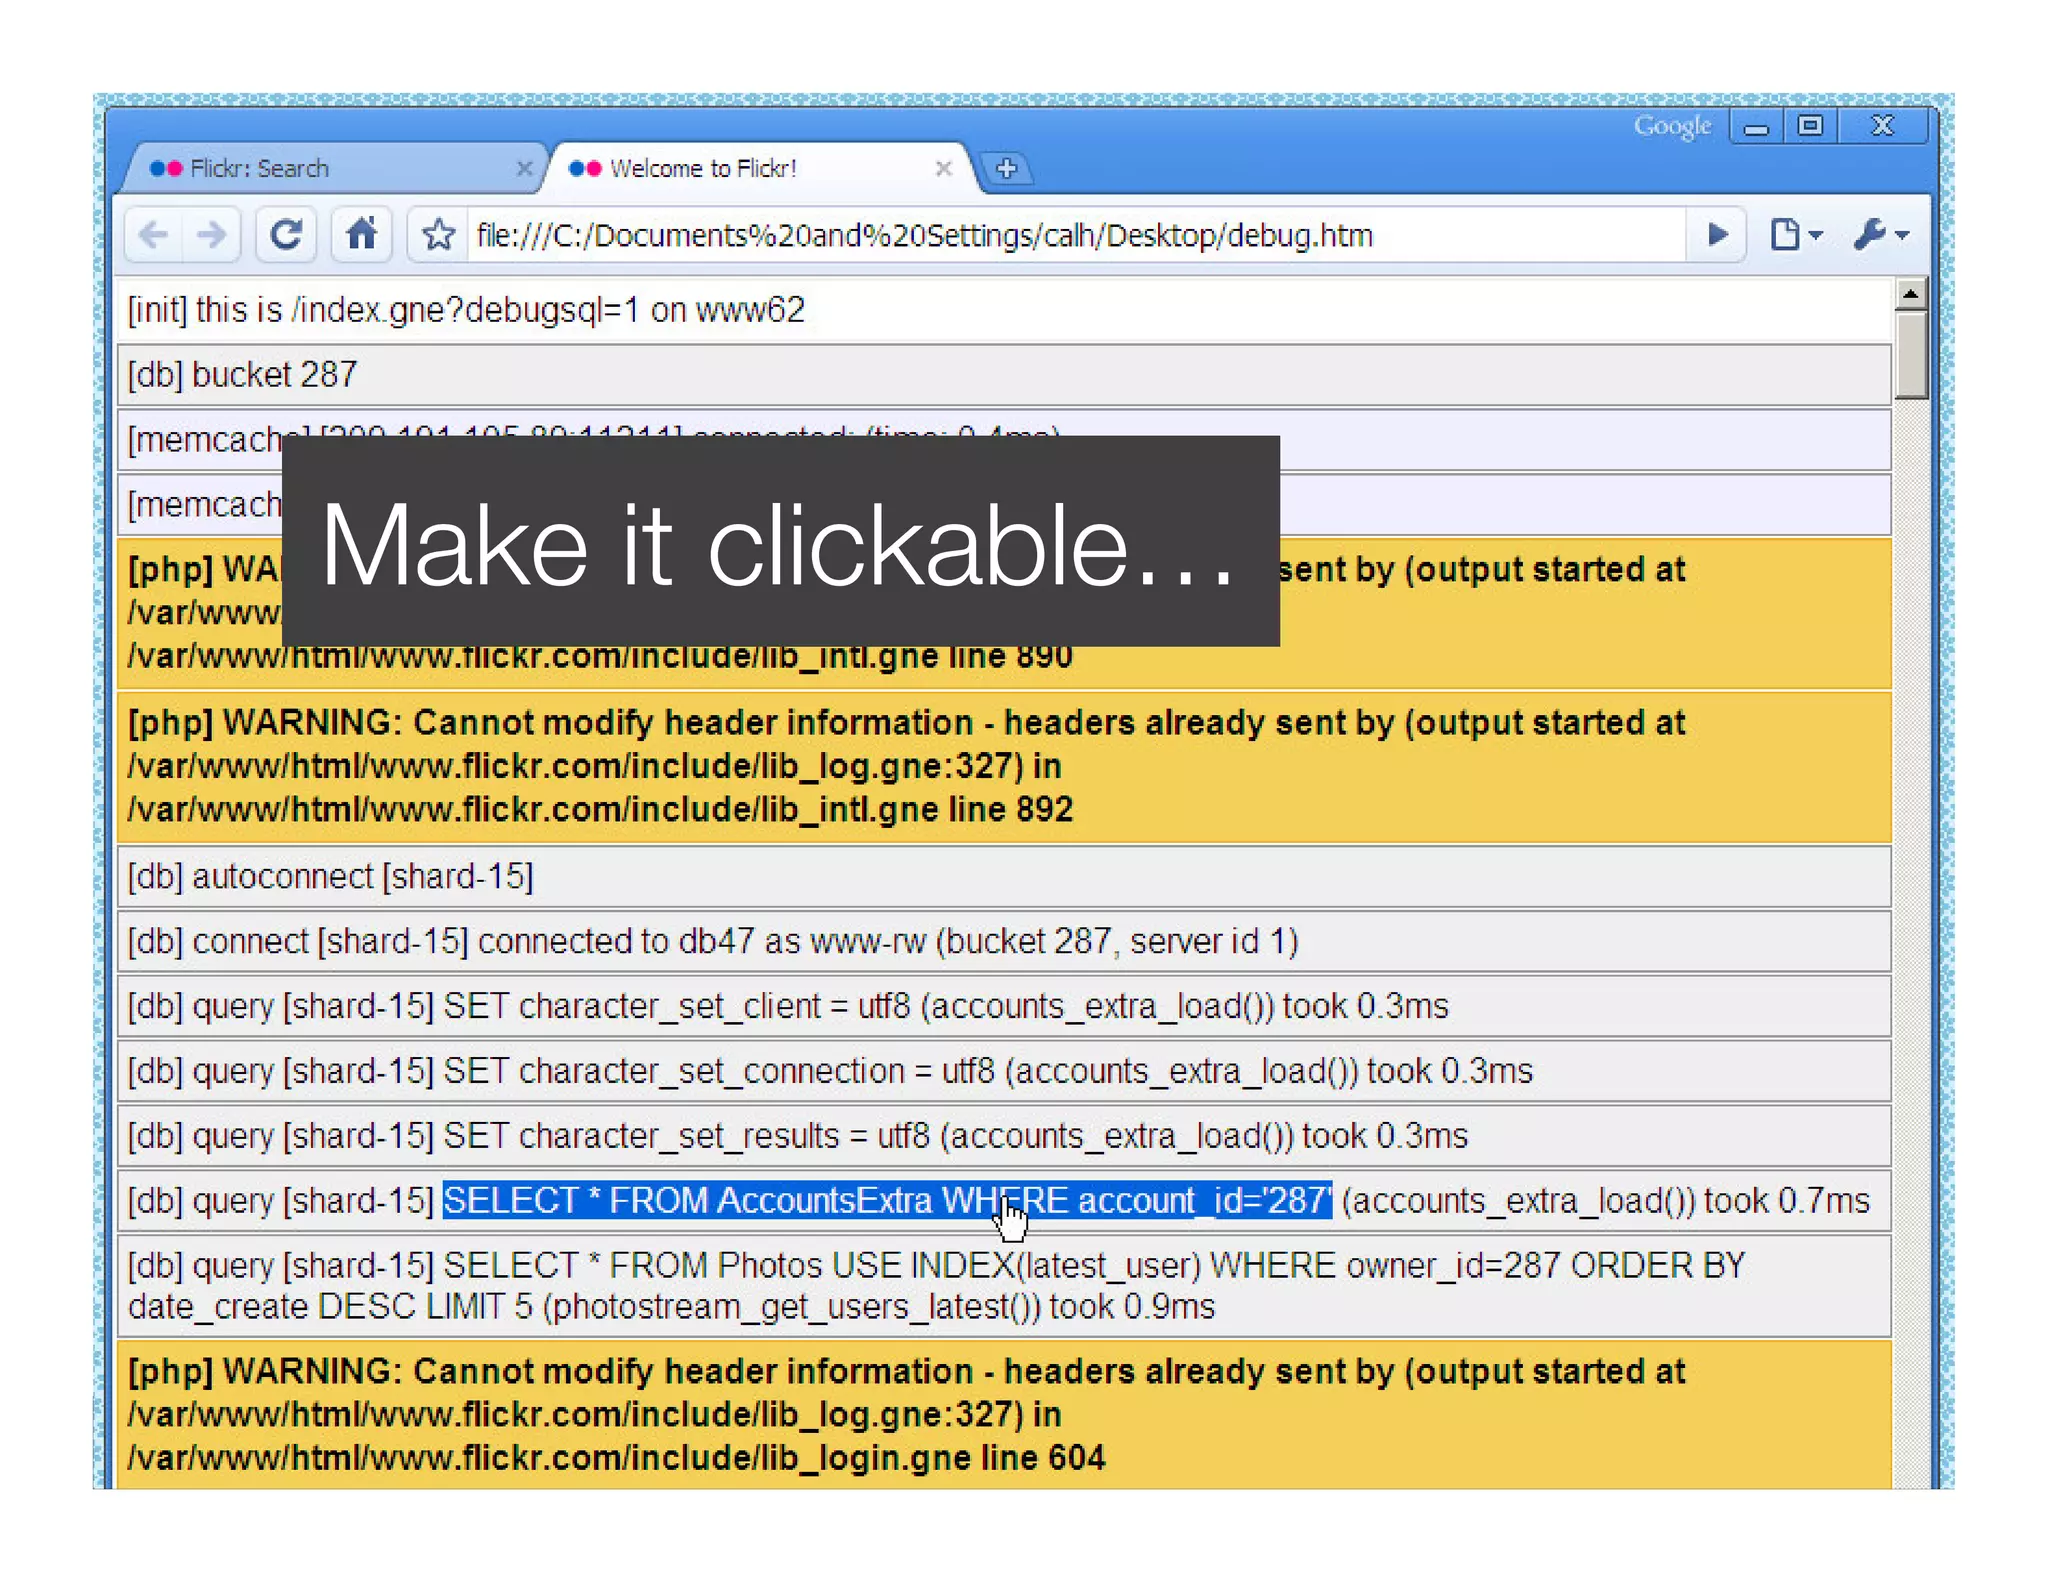Click the vertical scrollbar thumb
The image size is (2048, 1582).
[1910, 355]
